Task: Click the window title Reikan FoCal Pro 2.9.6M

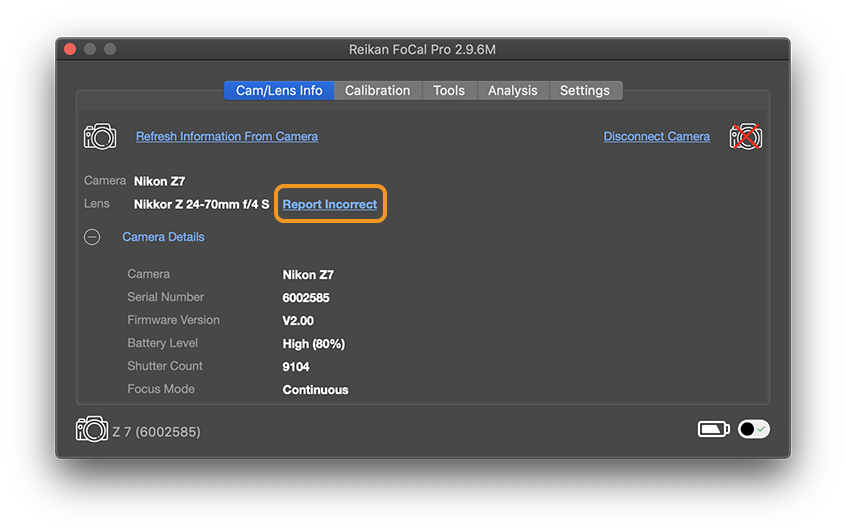Action: (422, 50)
